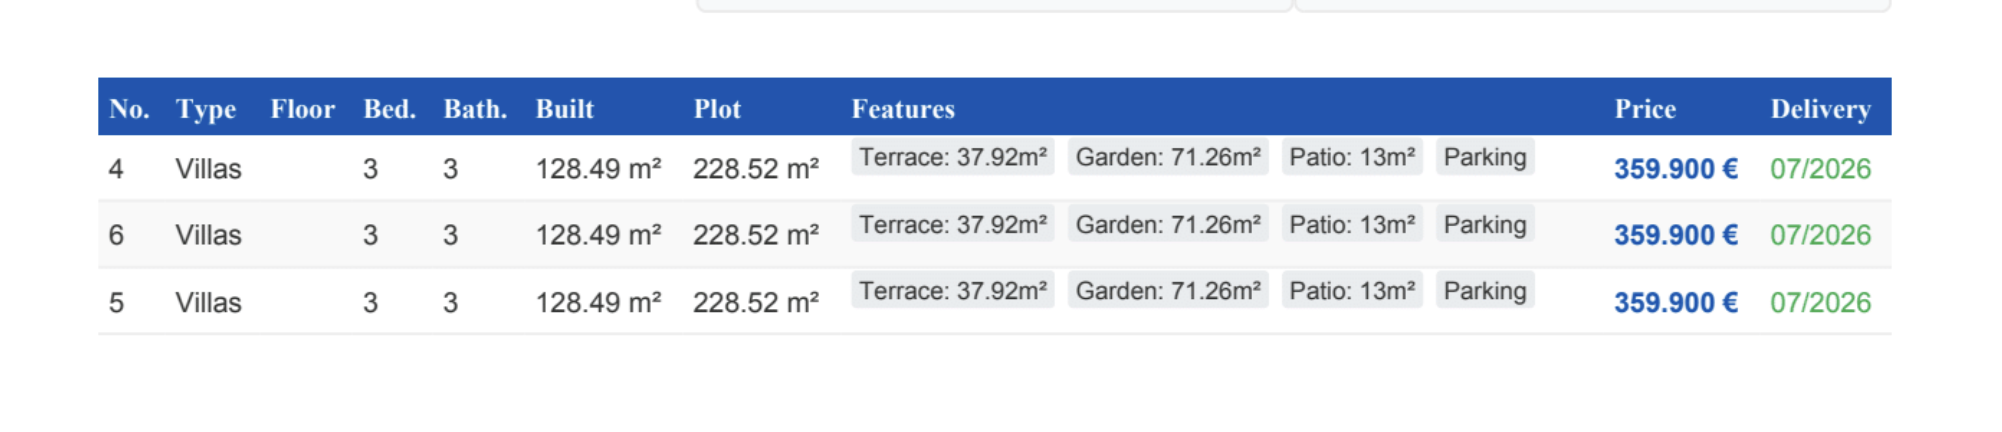Select the Floor column header

(302, 109)
